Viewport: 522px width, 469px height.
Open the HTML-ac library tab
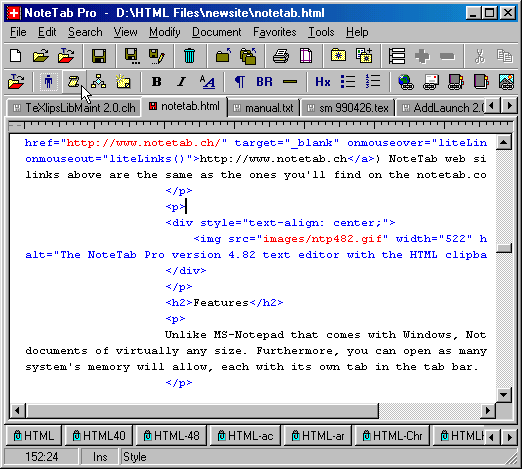(x=245, y=435)
